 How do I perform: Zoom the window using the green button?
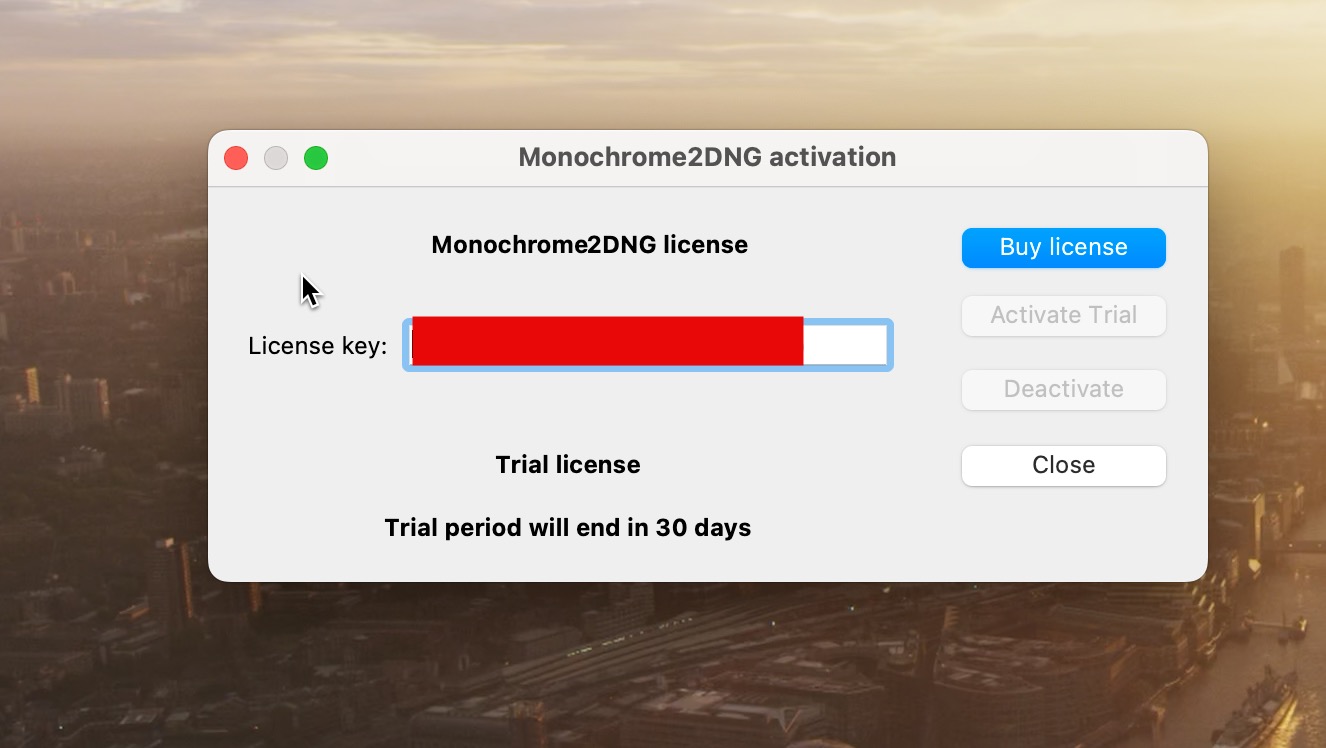(316, 158)
